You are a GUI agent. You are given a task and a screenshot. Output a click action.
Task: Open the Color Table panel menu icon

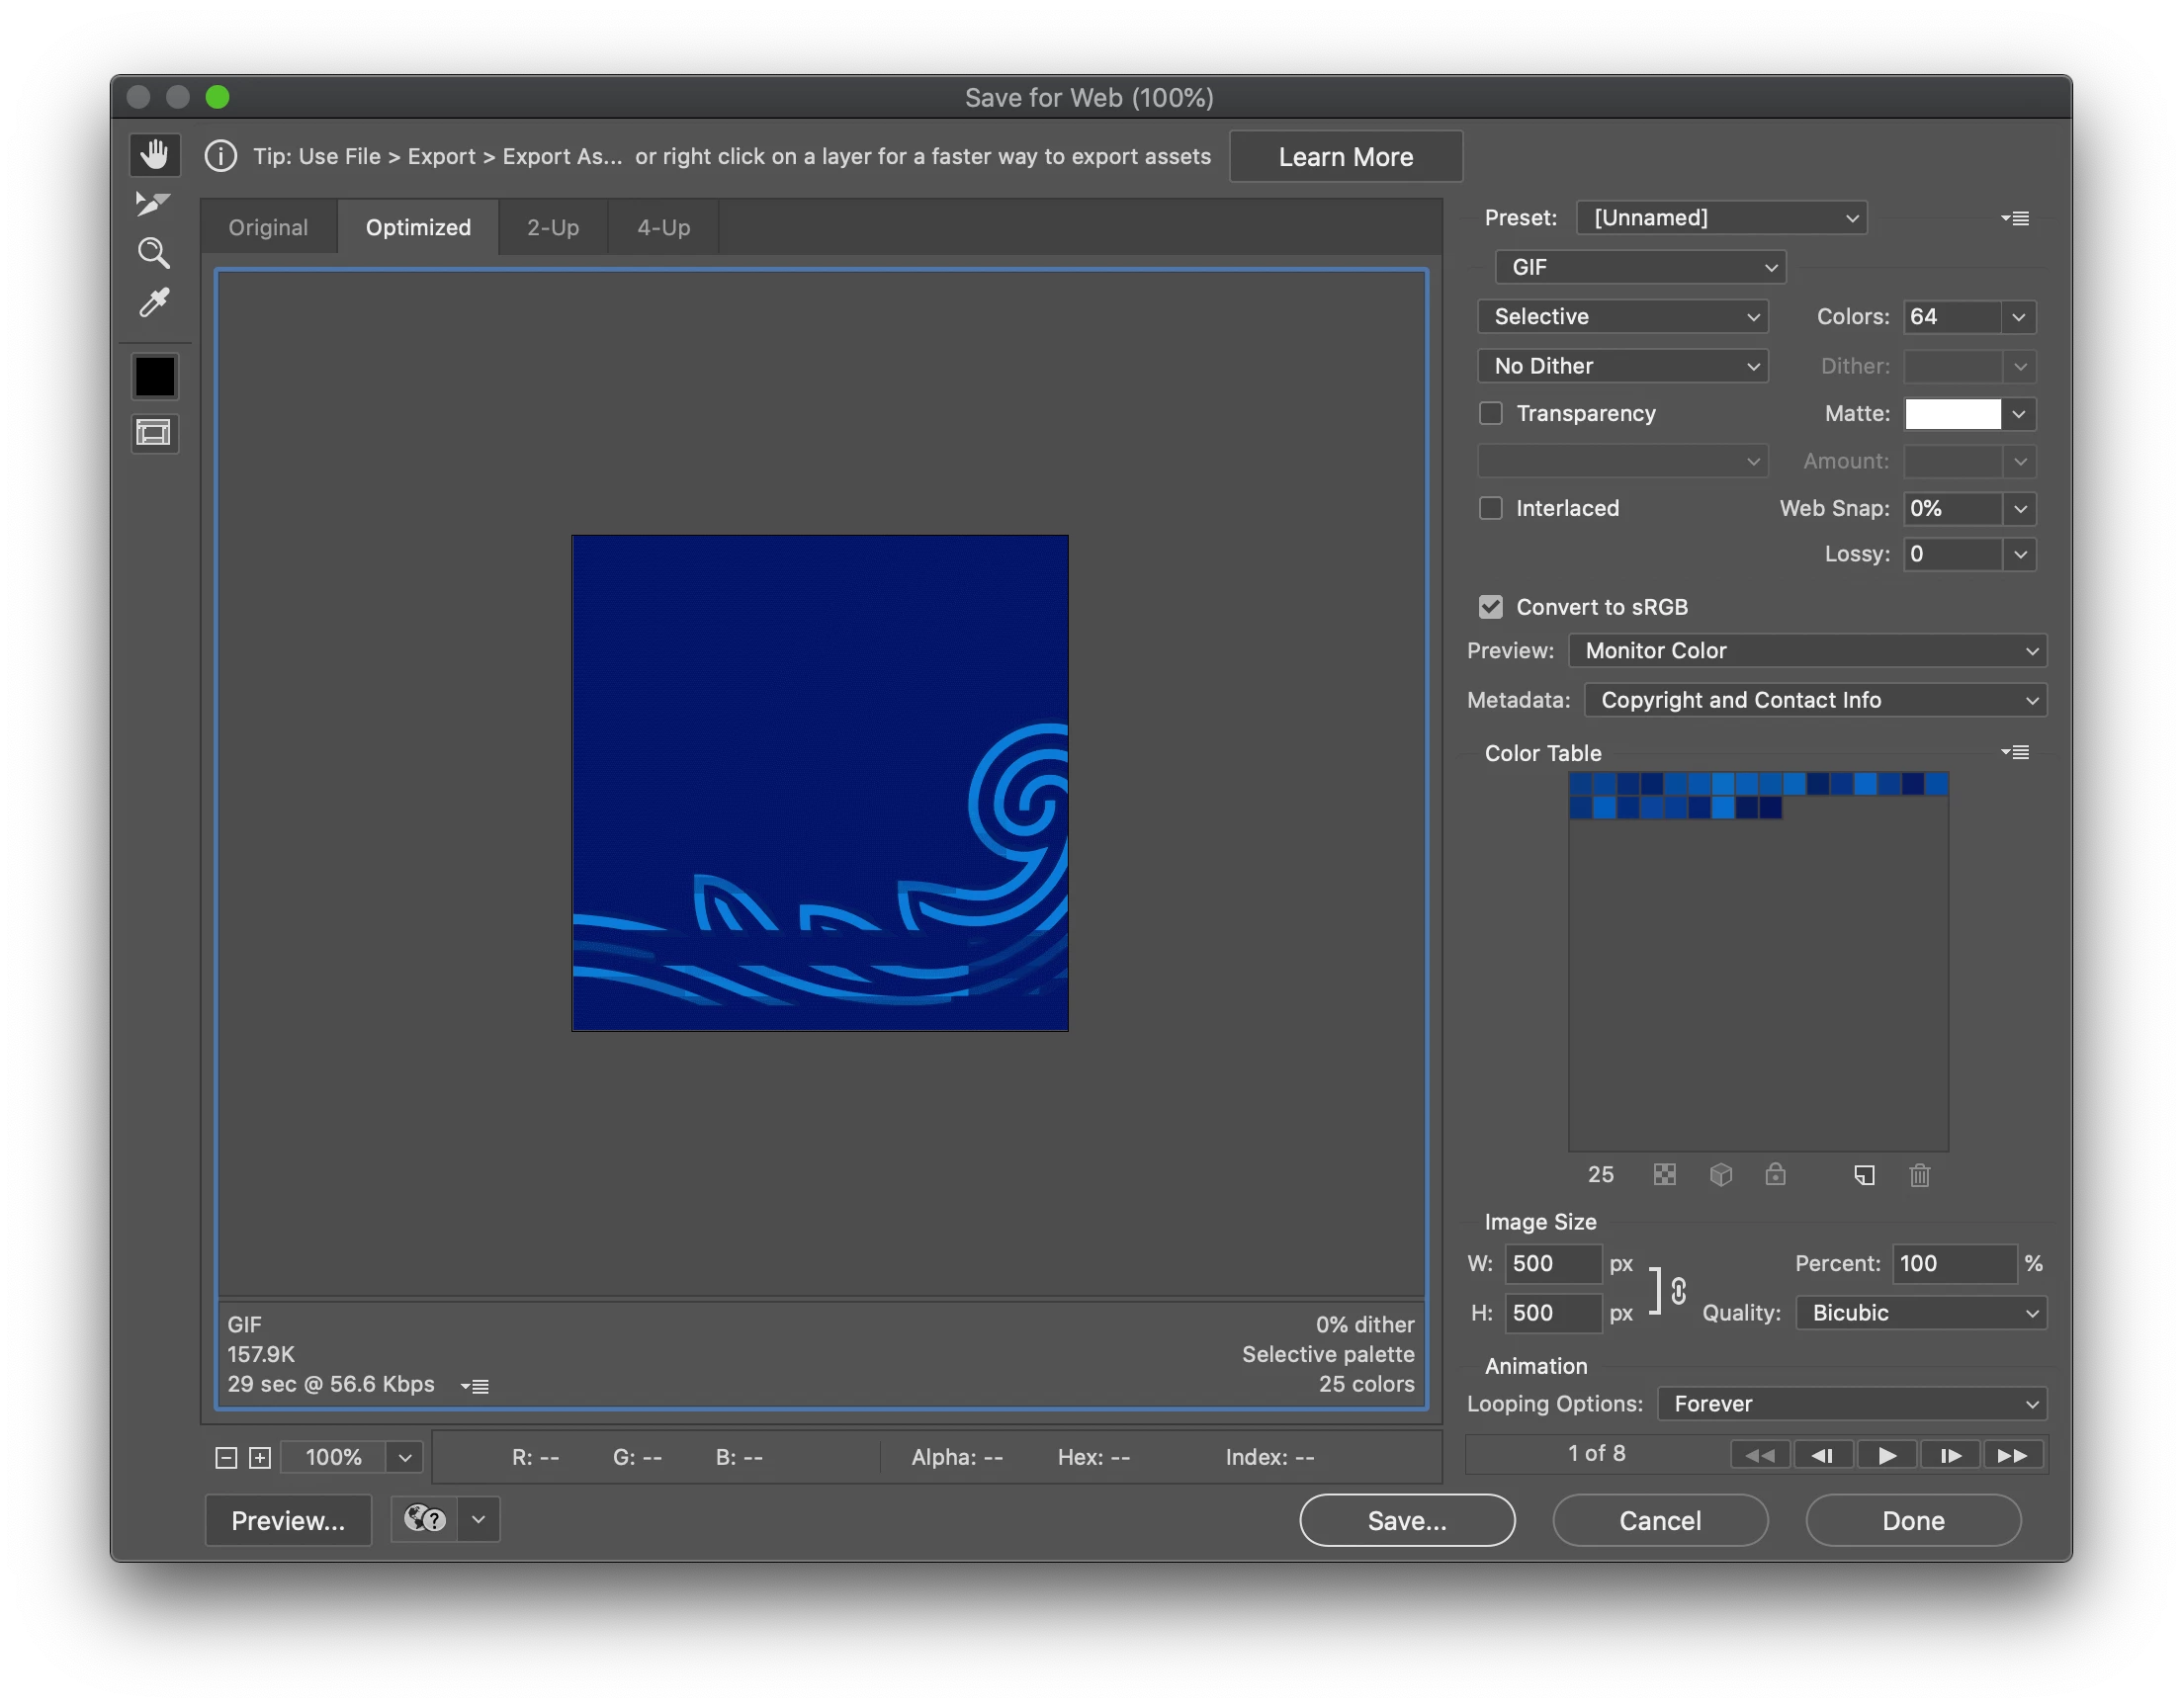tap(2015, 752)
